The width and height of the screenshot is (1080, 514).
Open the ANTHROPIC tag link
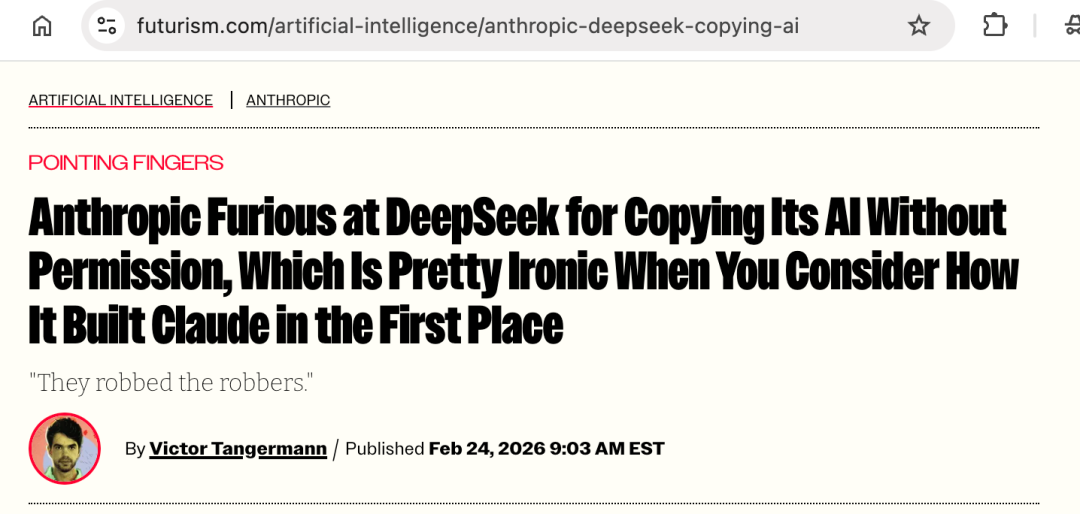288,100
